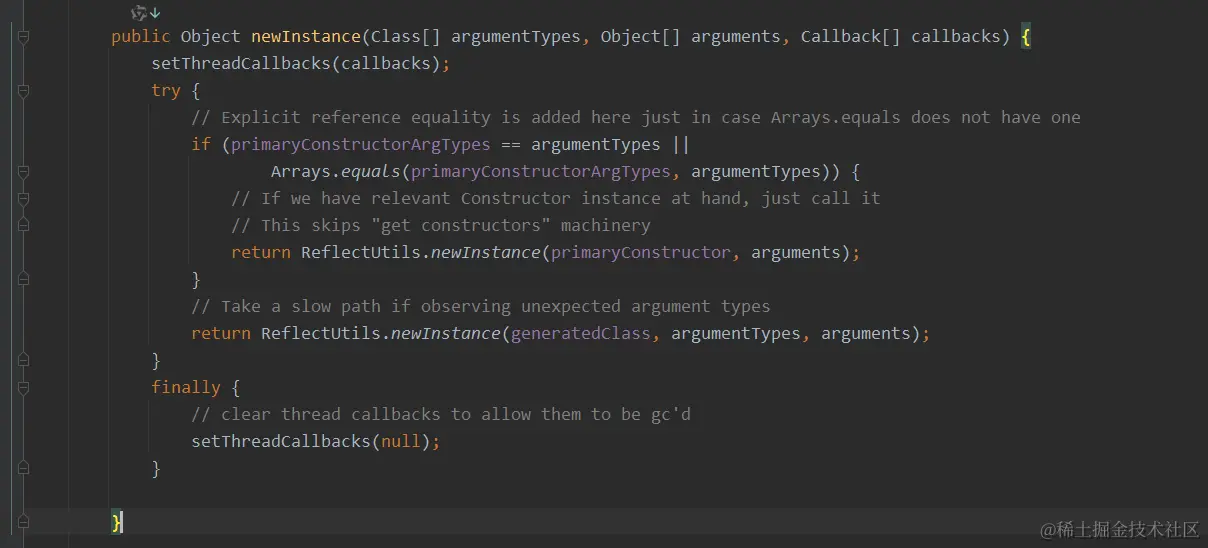Click 'Callback[] callbacks' parameter in signature

coord(901,36)
